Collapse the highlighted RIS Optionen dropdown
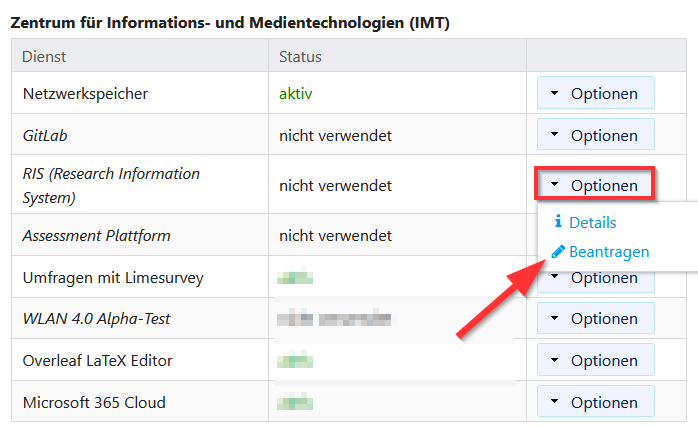The height and width of the screenshot is (427, 698). [x=595, y=185]
